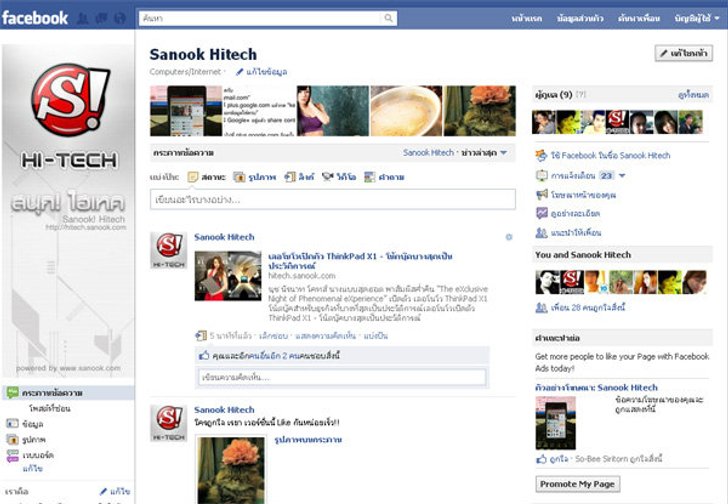This screenshot has height=504, width=728.
Task: Open the coffee cup photo thumbnail
Action: (406, 111)
